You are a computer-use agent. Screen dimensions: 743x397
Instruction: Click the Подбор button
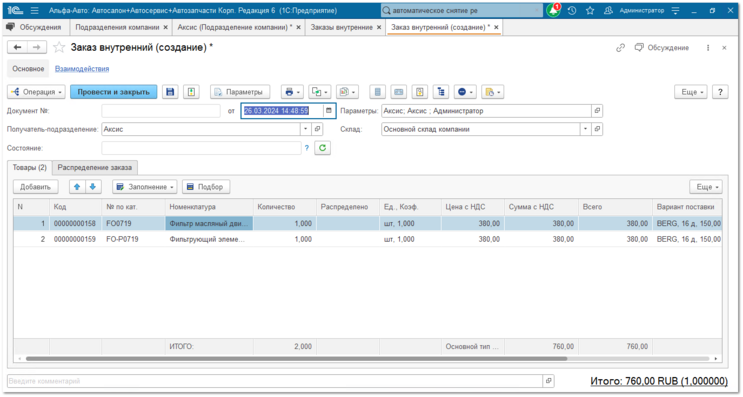click(206, 187)
